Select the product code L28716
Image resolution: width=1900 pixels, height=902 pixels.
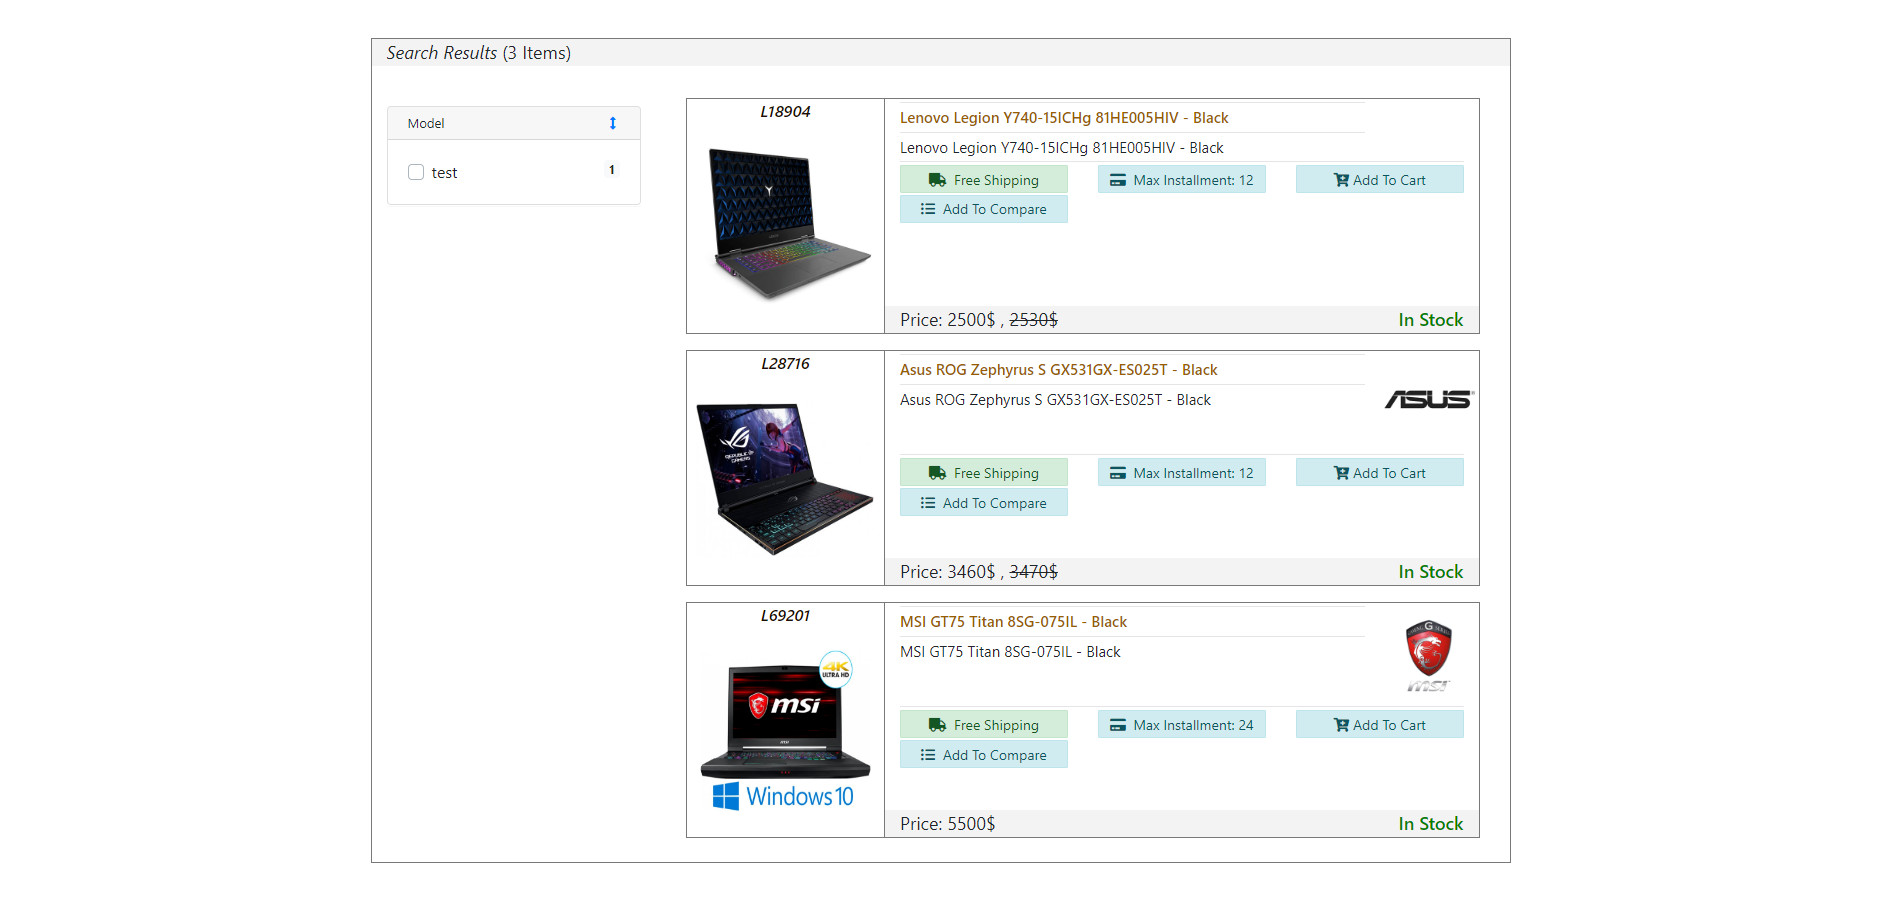point(785,364)
